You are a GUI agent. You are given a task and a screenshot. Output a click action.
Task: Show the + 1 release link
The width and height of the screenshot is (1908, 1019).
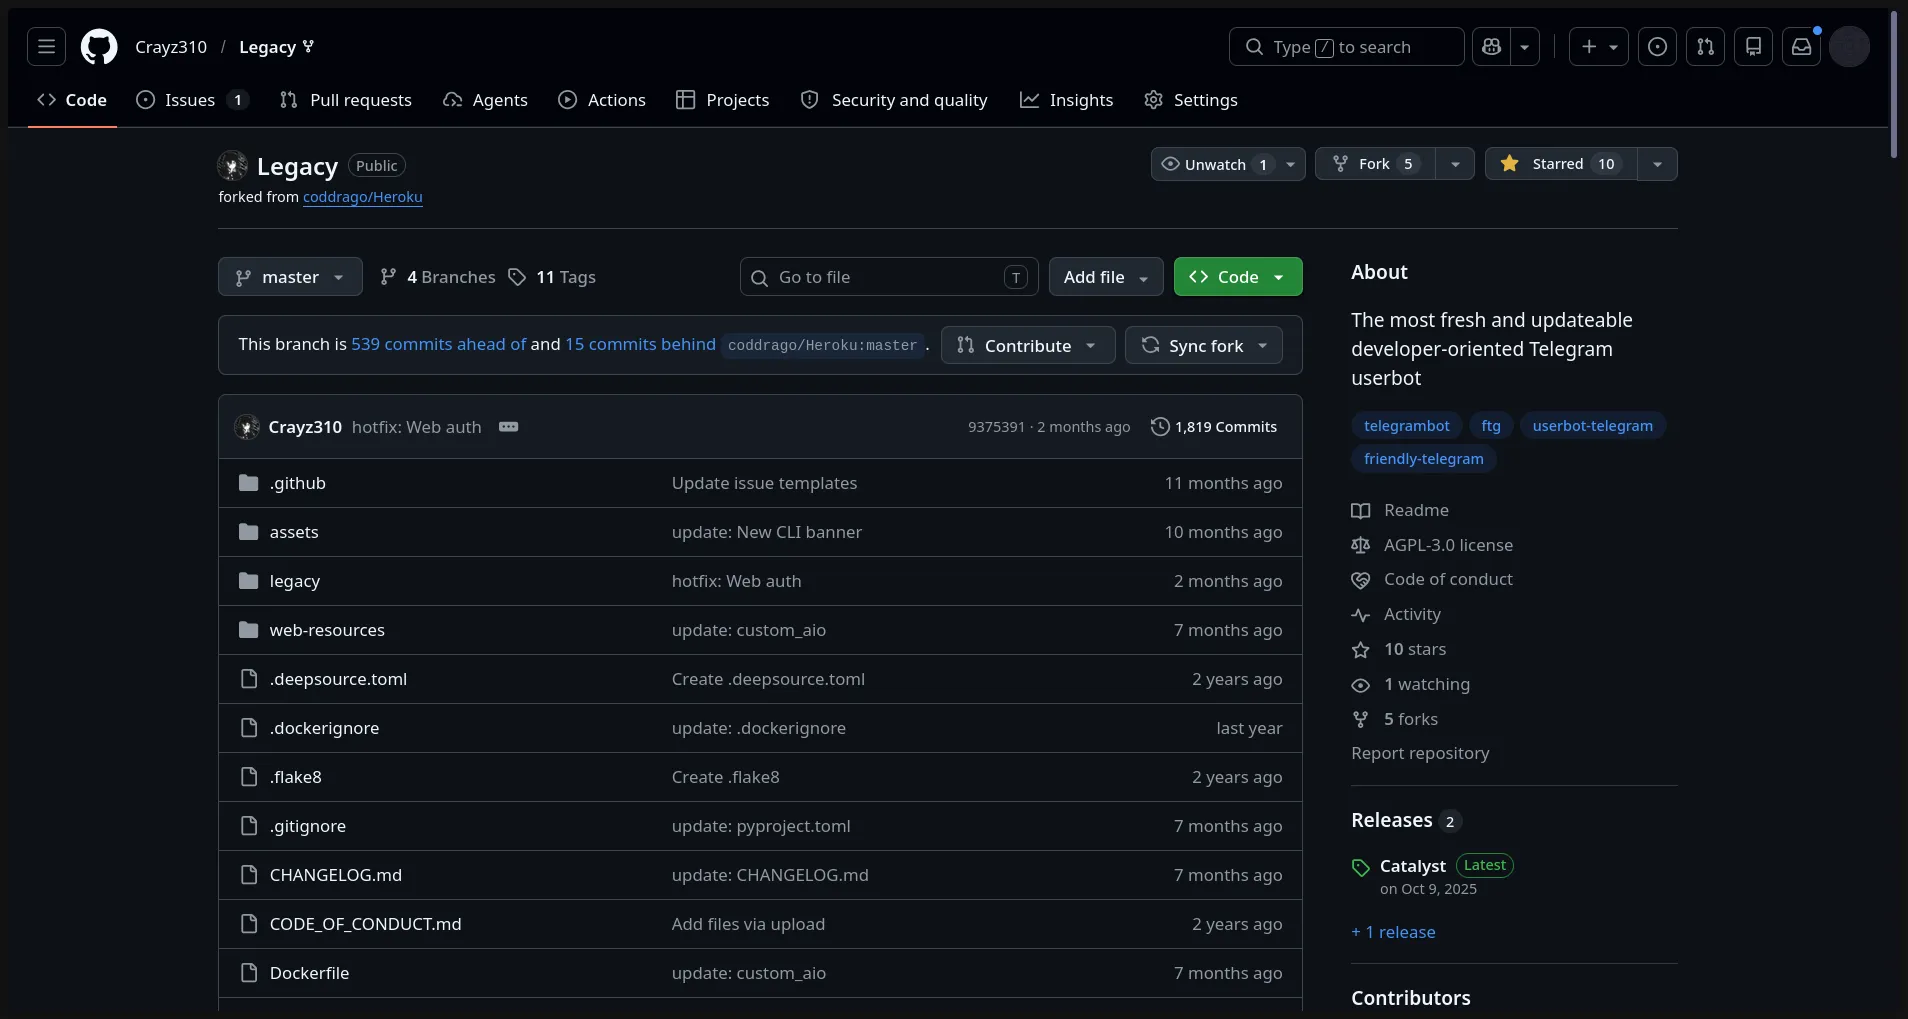pos(1393,932)
